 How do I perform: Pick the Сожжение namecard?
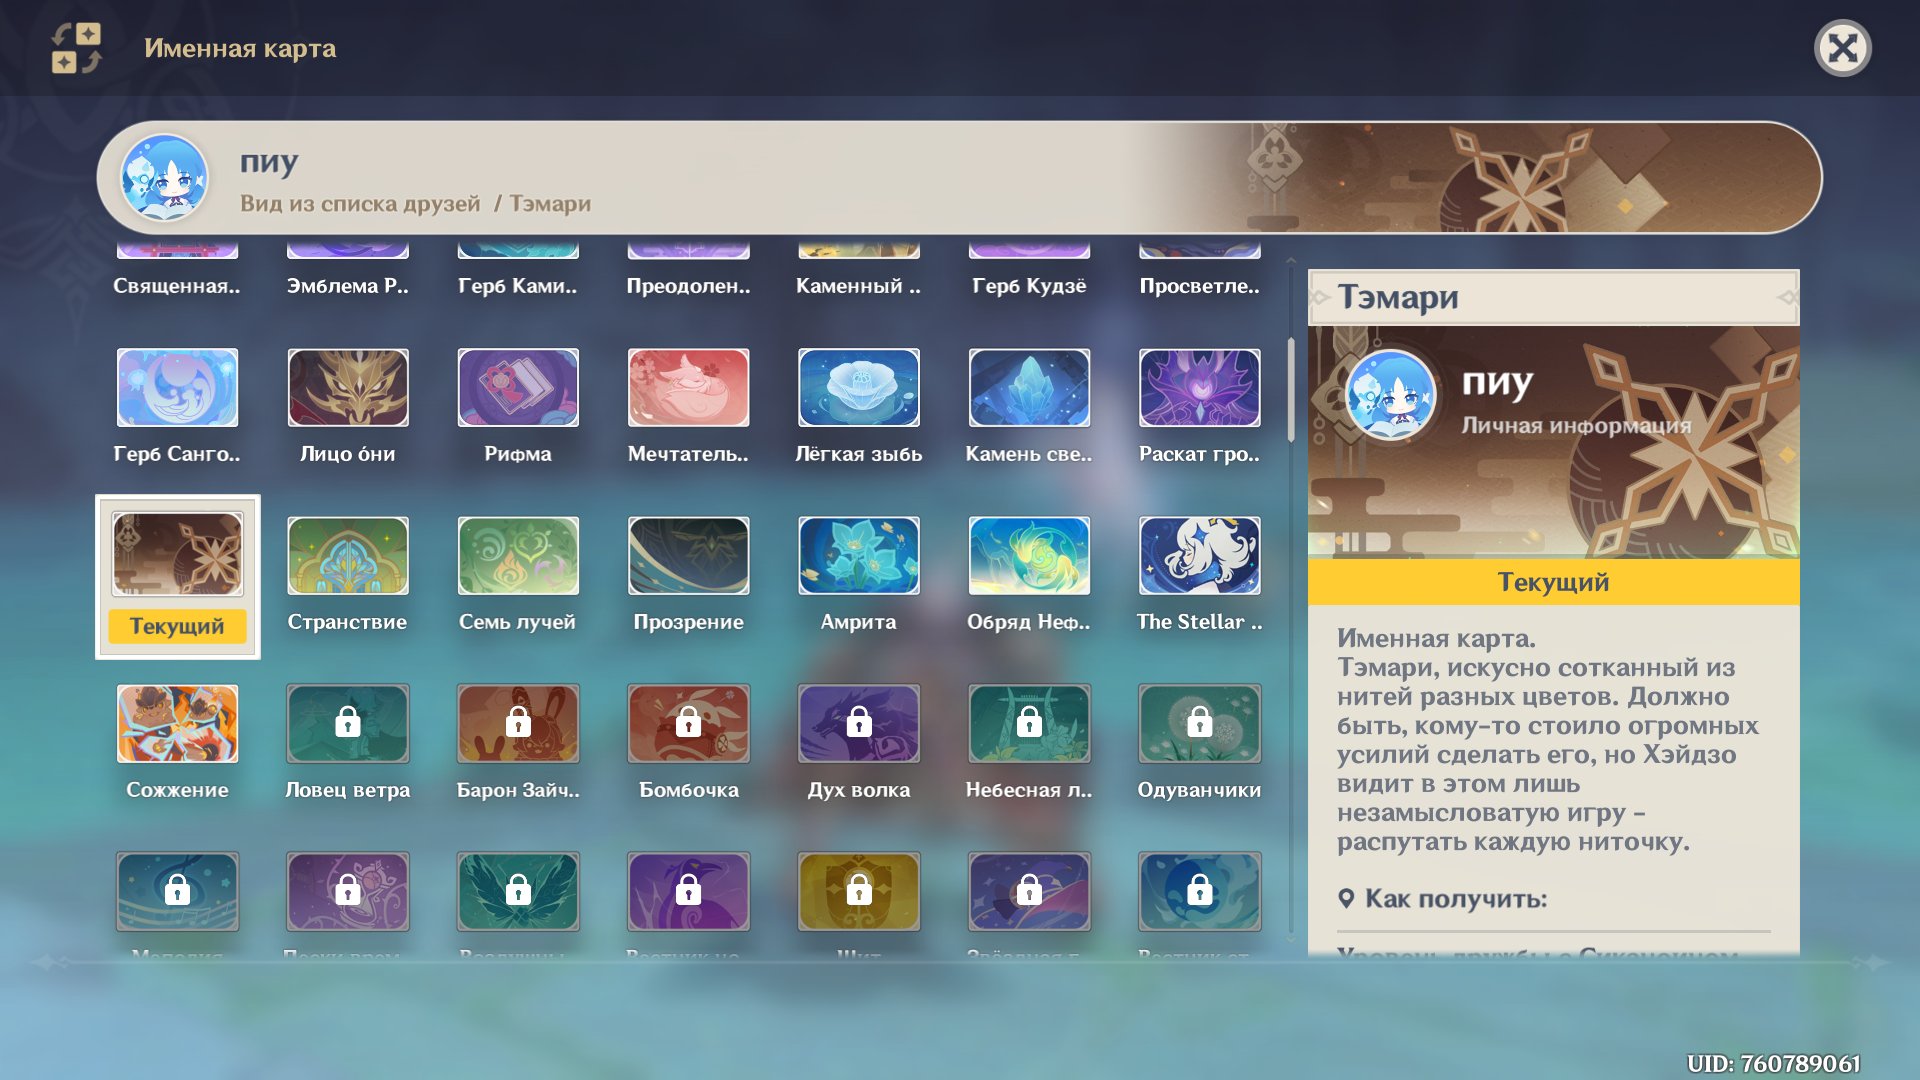[x=177, y=724]
